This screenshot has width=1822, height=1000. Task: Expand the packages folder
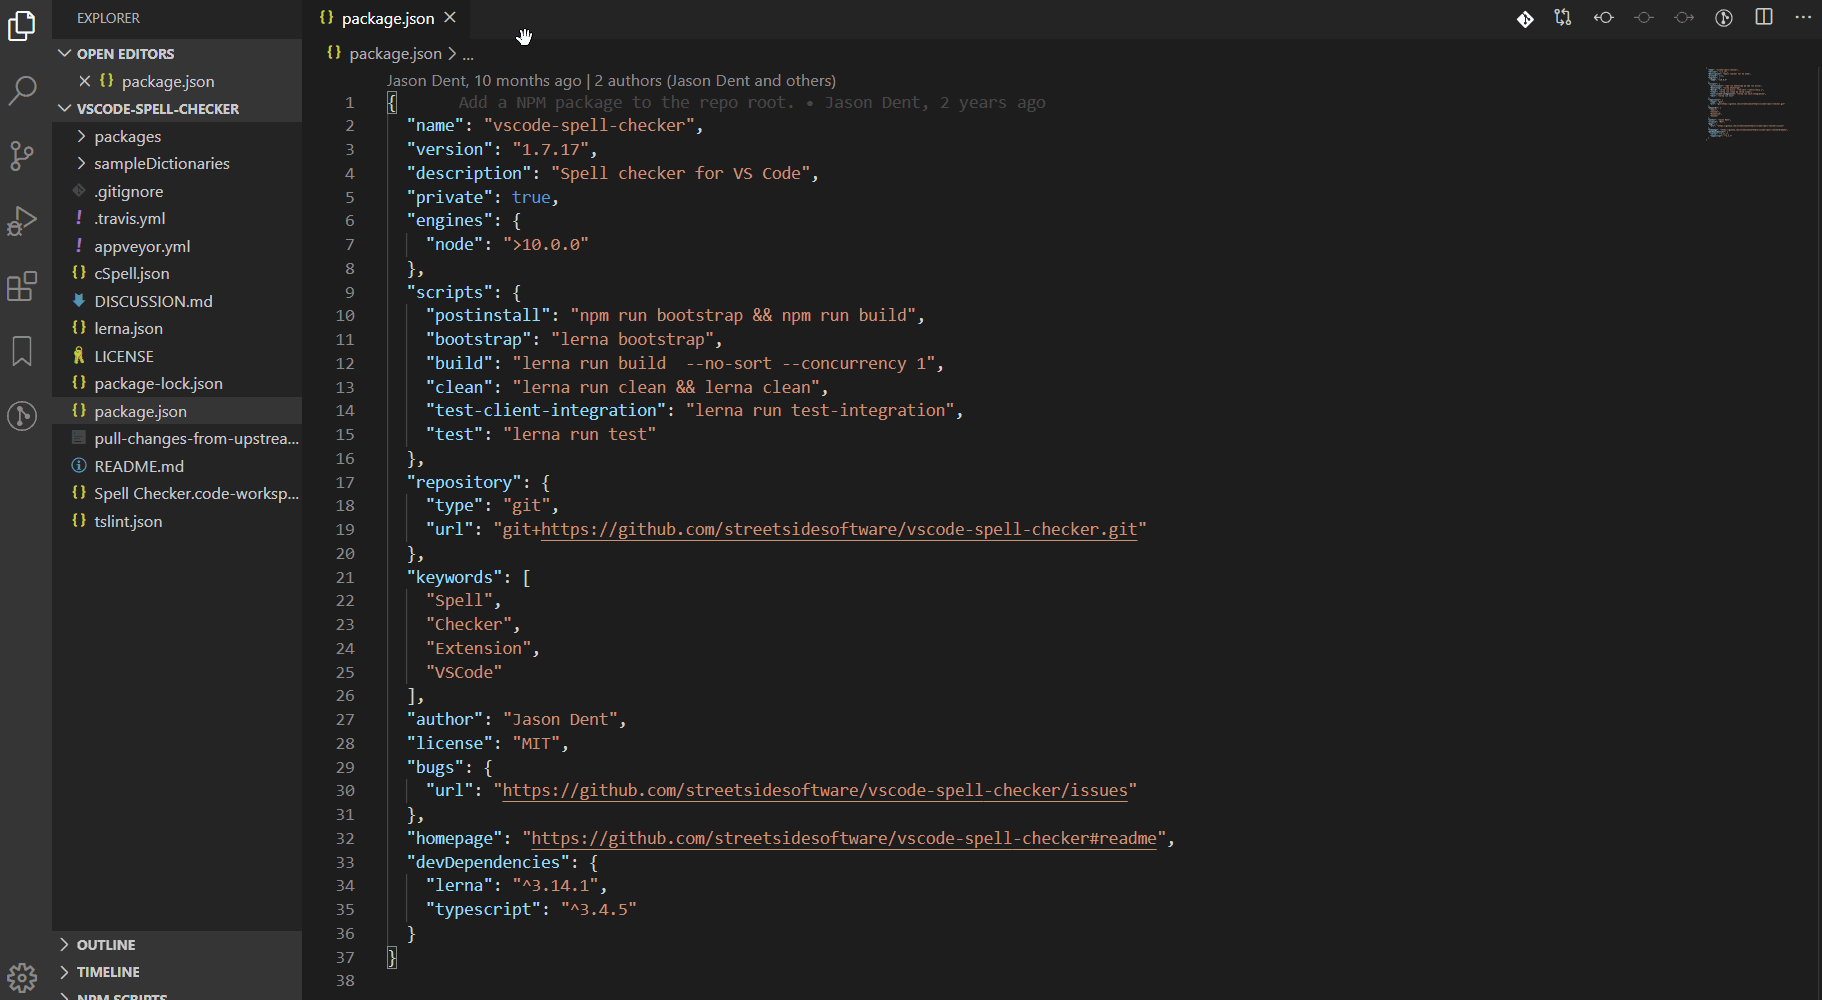pyautogui.click(x=177, y=136)
